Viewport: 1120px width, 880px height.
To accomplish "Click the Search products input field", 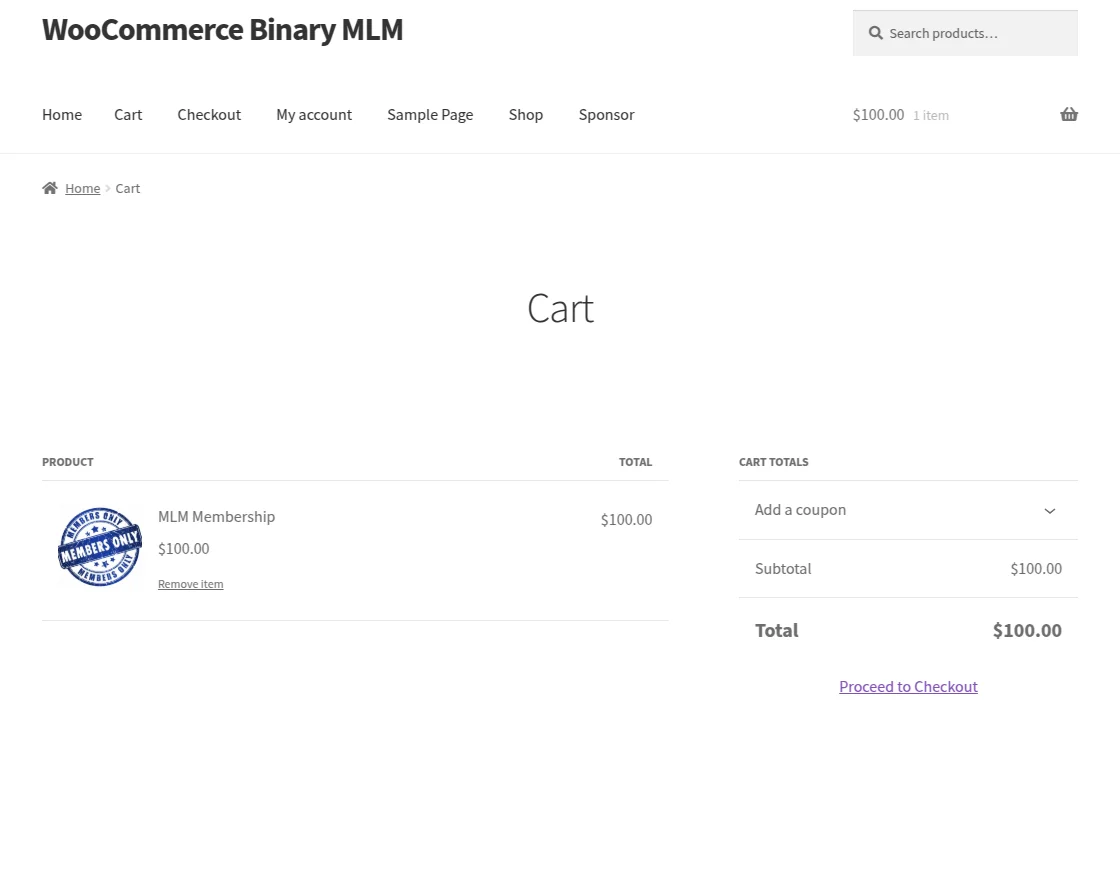I will (960, 33).
